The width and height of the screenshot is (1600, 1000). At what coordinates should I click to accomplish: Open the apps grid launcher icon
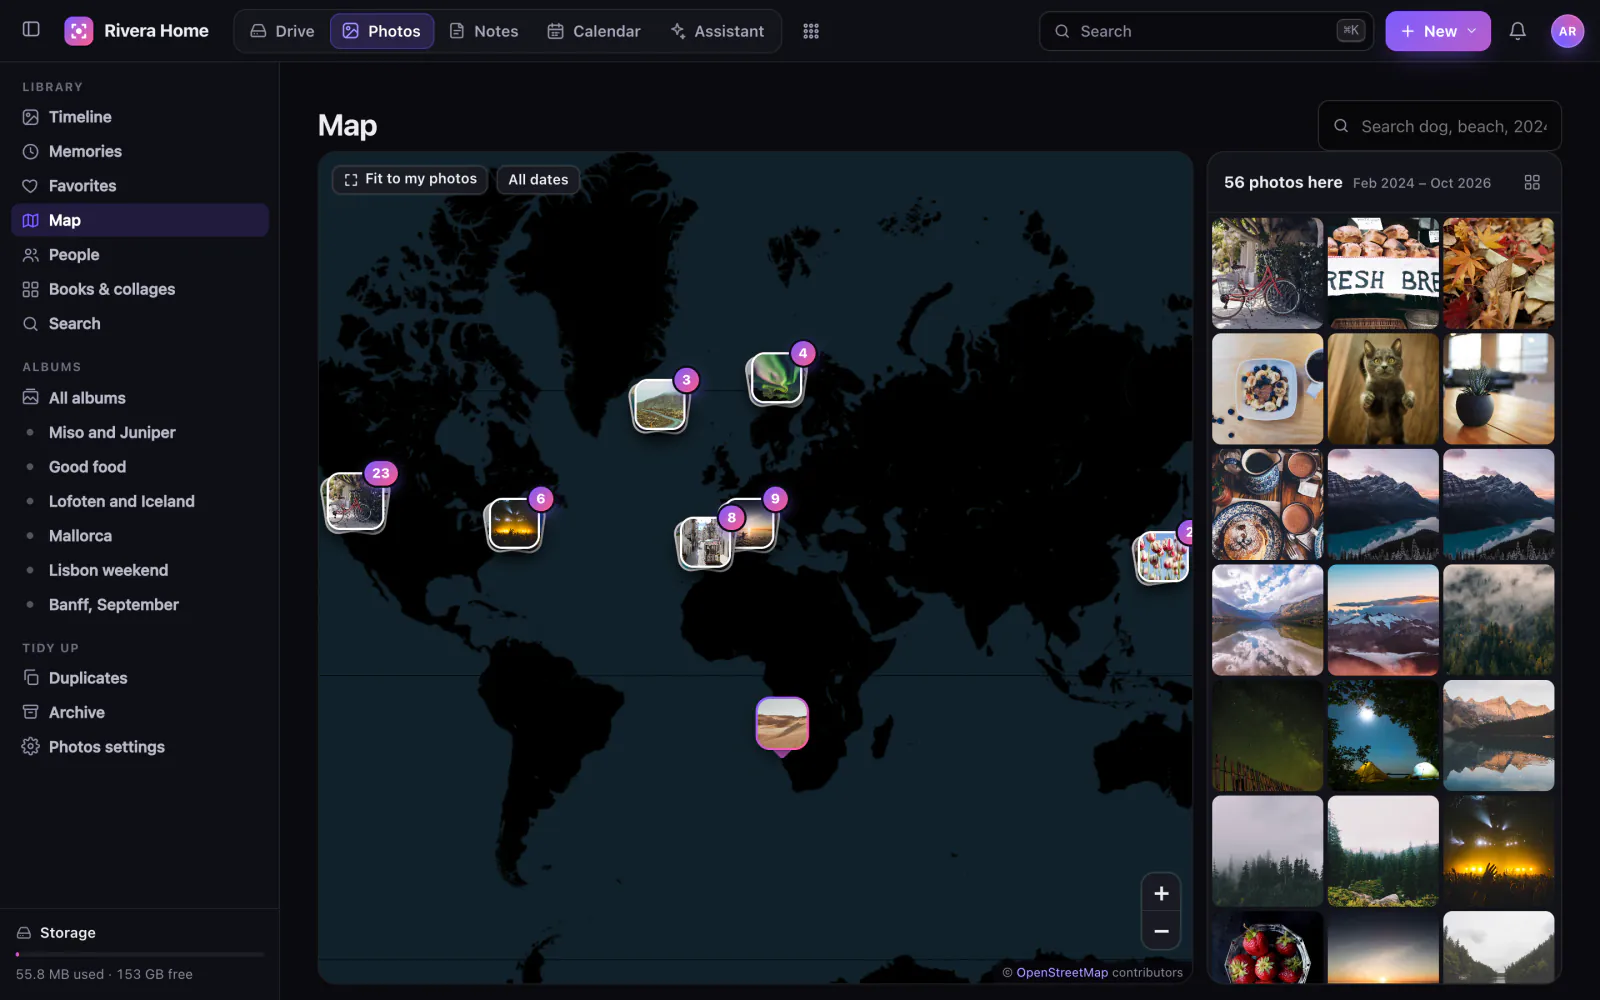tap(811, 31)
